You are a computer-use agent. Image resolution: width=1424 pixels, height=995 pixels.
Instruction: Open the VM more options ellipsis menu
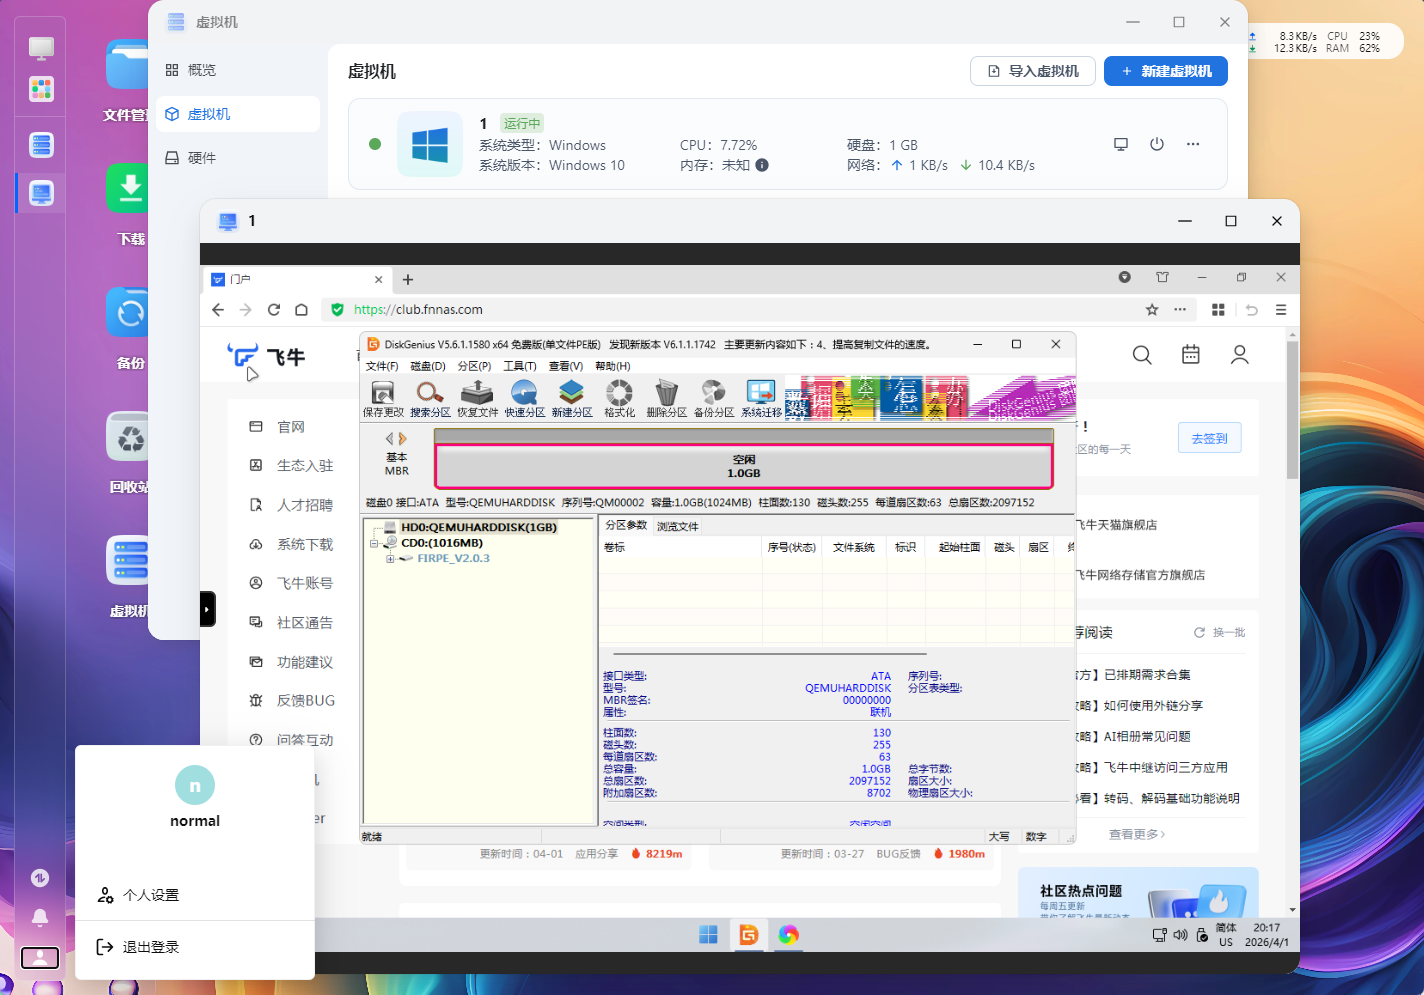[x=1193, y=144]
